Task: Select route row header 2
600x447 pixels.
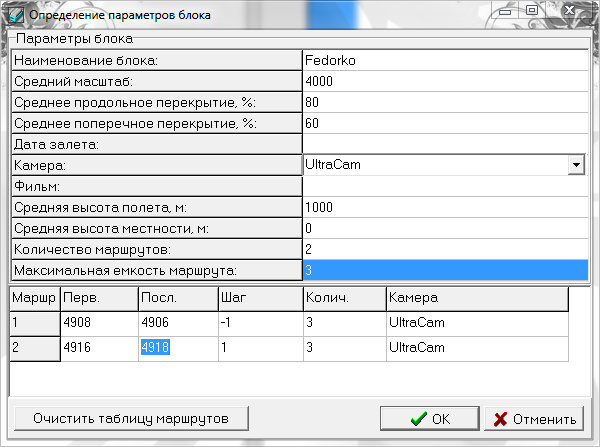Action: click(x=35, y=348)
